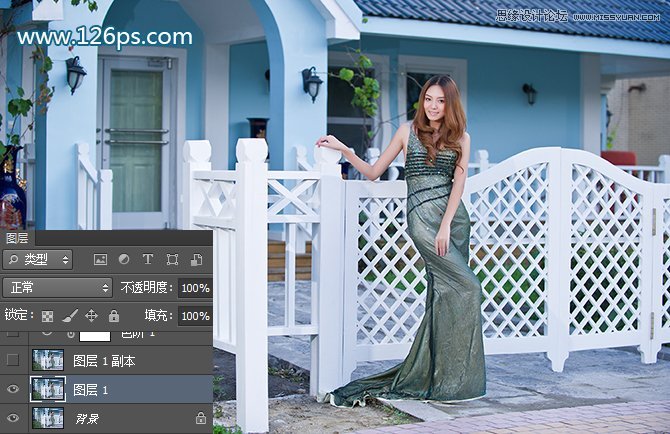Switch to the 图层 panel tab
The height and width of the screenshot is (434, 670).
coord(17,238)
